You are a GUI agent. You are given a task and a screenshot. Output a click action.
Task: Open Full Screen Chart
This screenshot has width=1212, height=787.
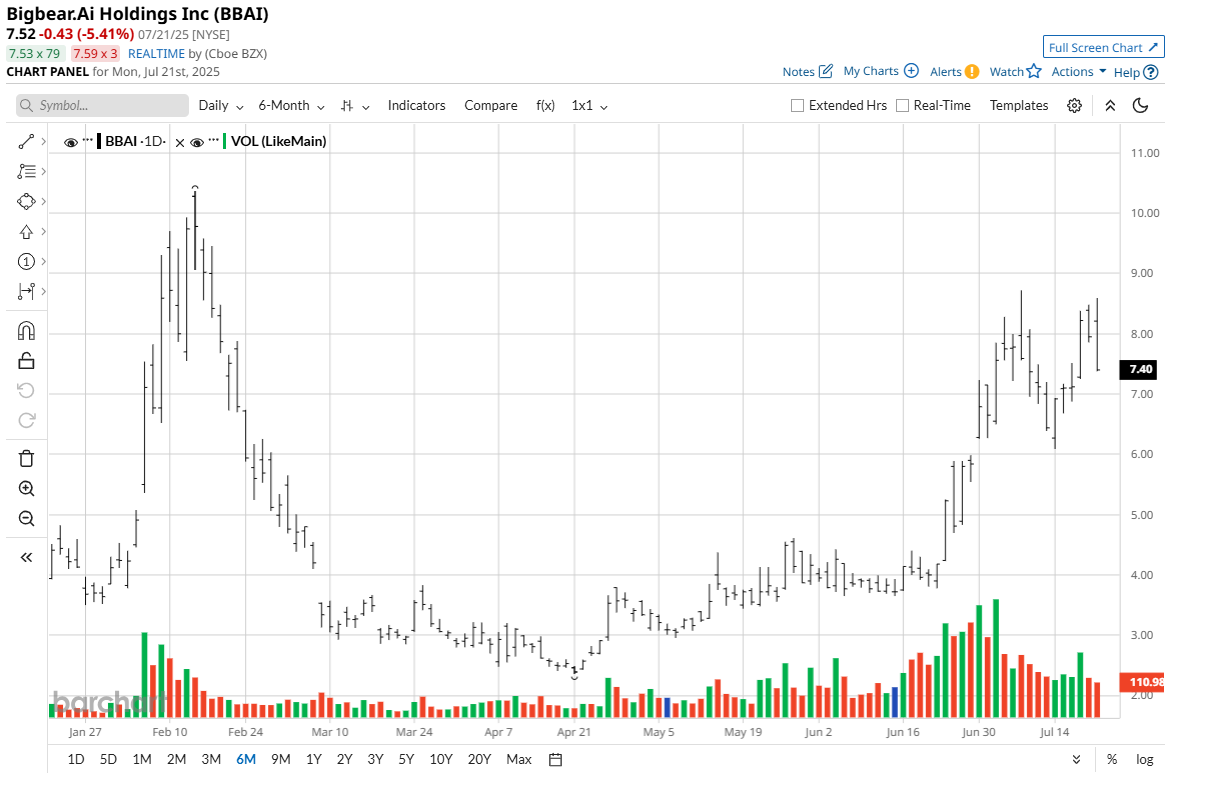tap(1103, 47)
